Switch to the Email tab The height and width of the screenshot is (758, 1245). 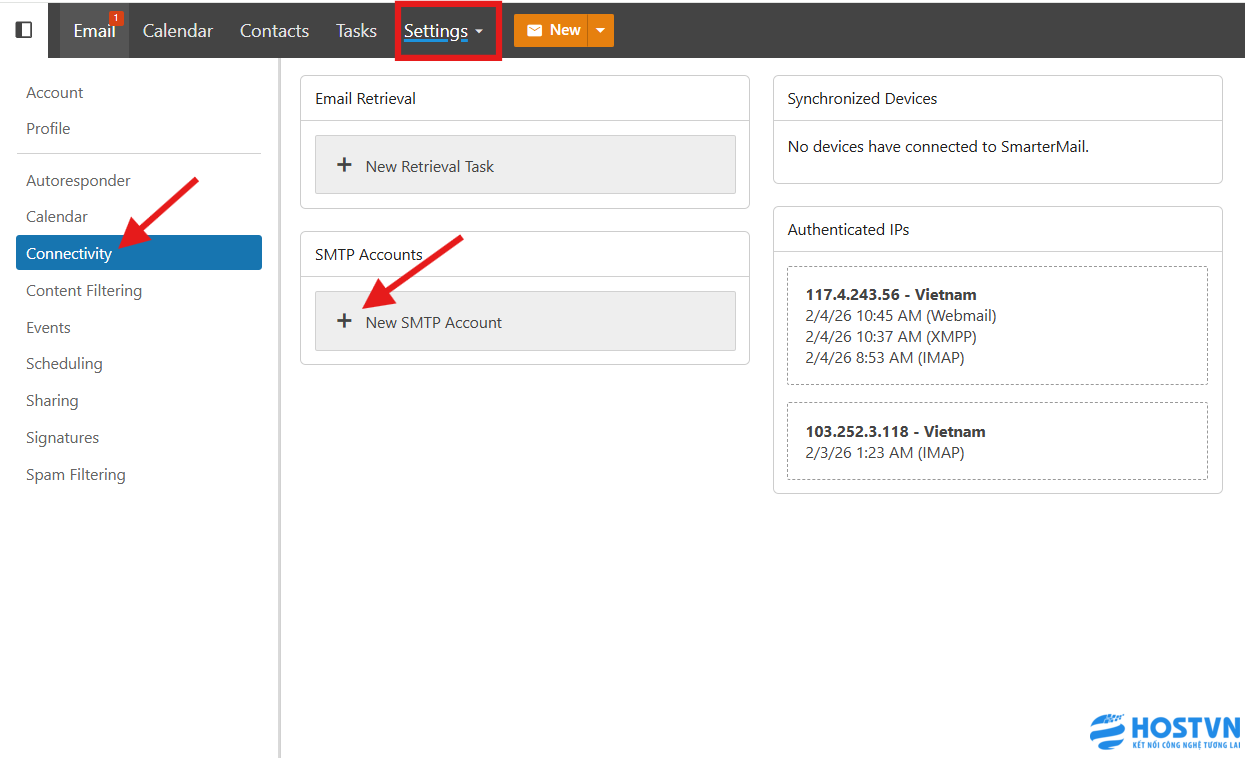94,31
